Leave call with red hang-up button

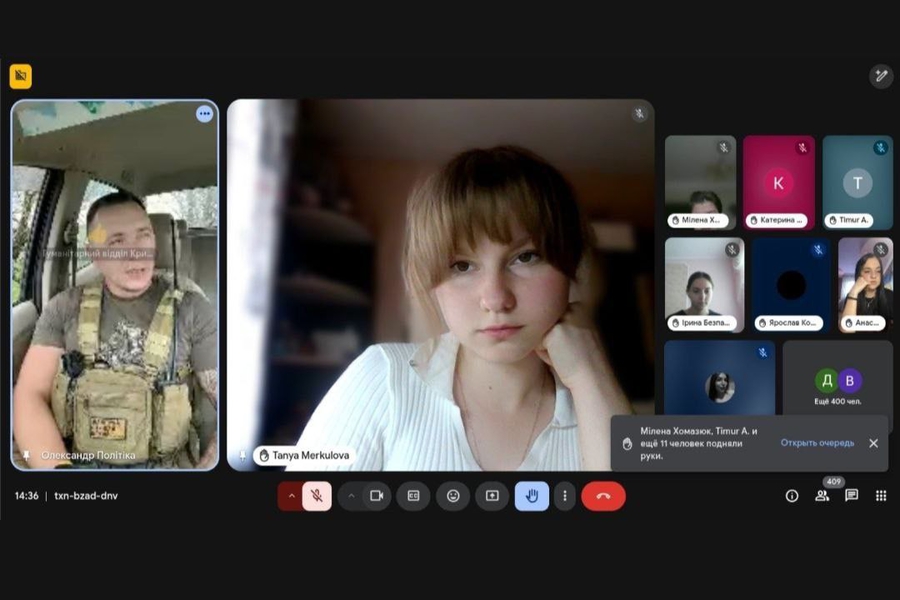603,496
